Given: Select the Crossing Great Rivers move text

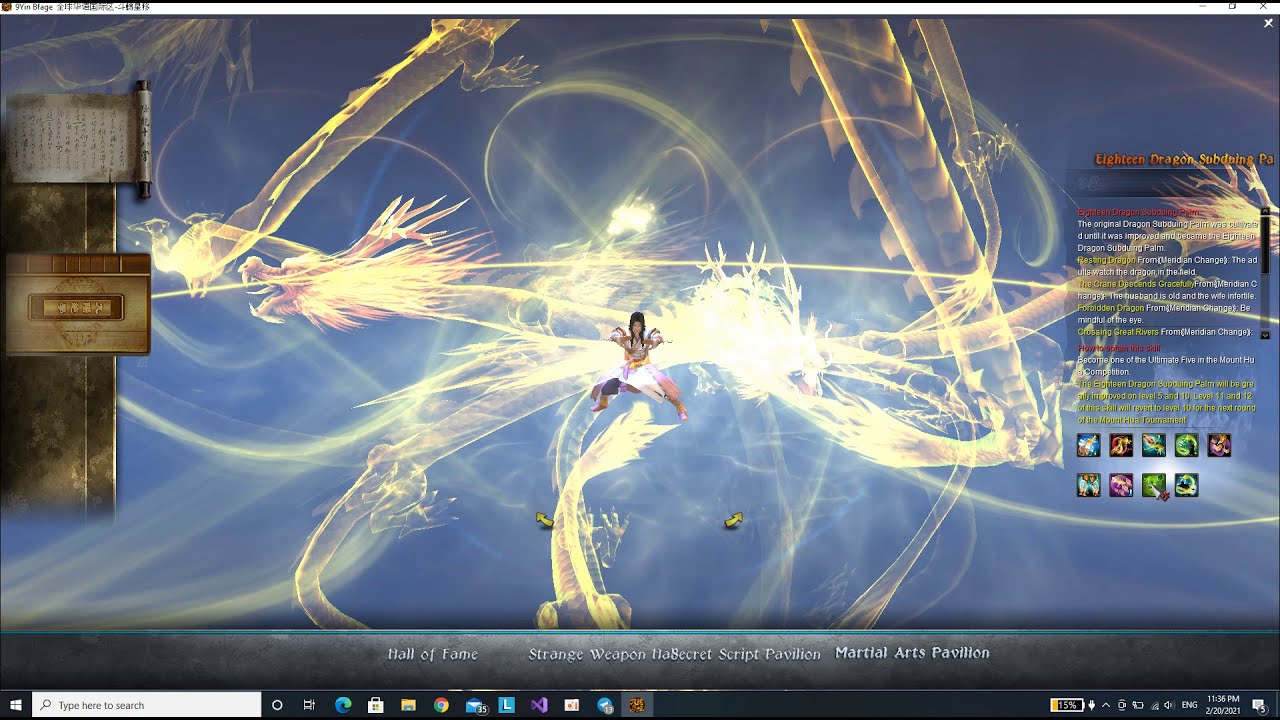Looking at the screenshot, I should [x=1118, y=332].
